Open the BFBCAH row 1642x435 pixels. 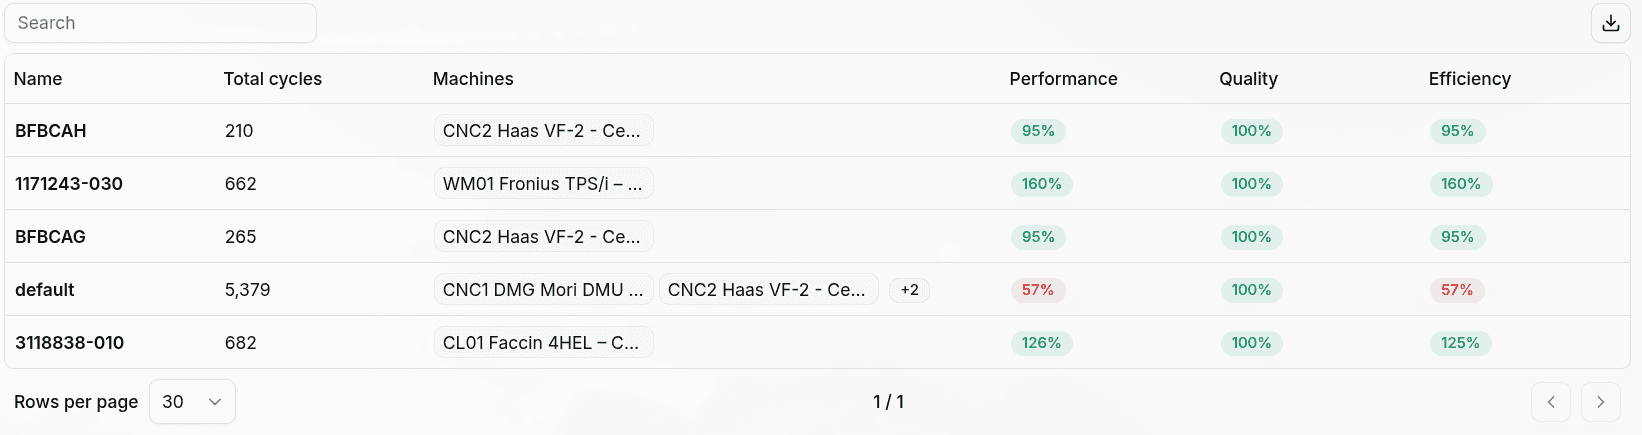pos(817,131)
